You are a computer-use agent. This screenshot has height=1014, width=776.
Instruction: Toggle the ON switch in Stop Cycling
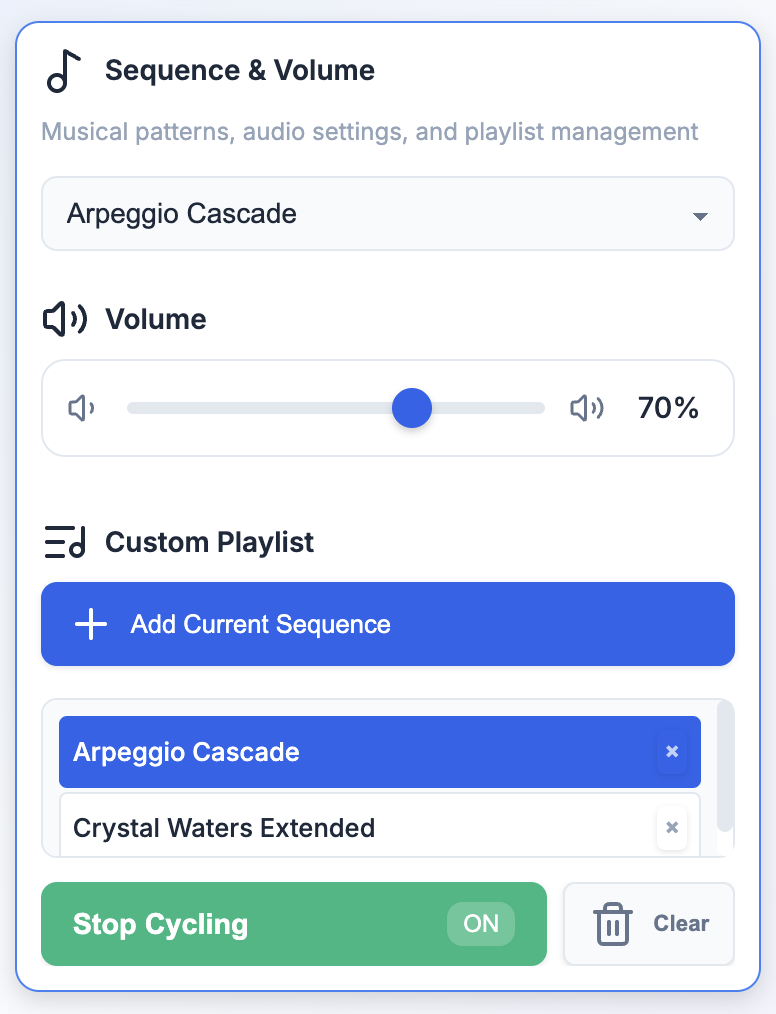(480, 923)
